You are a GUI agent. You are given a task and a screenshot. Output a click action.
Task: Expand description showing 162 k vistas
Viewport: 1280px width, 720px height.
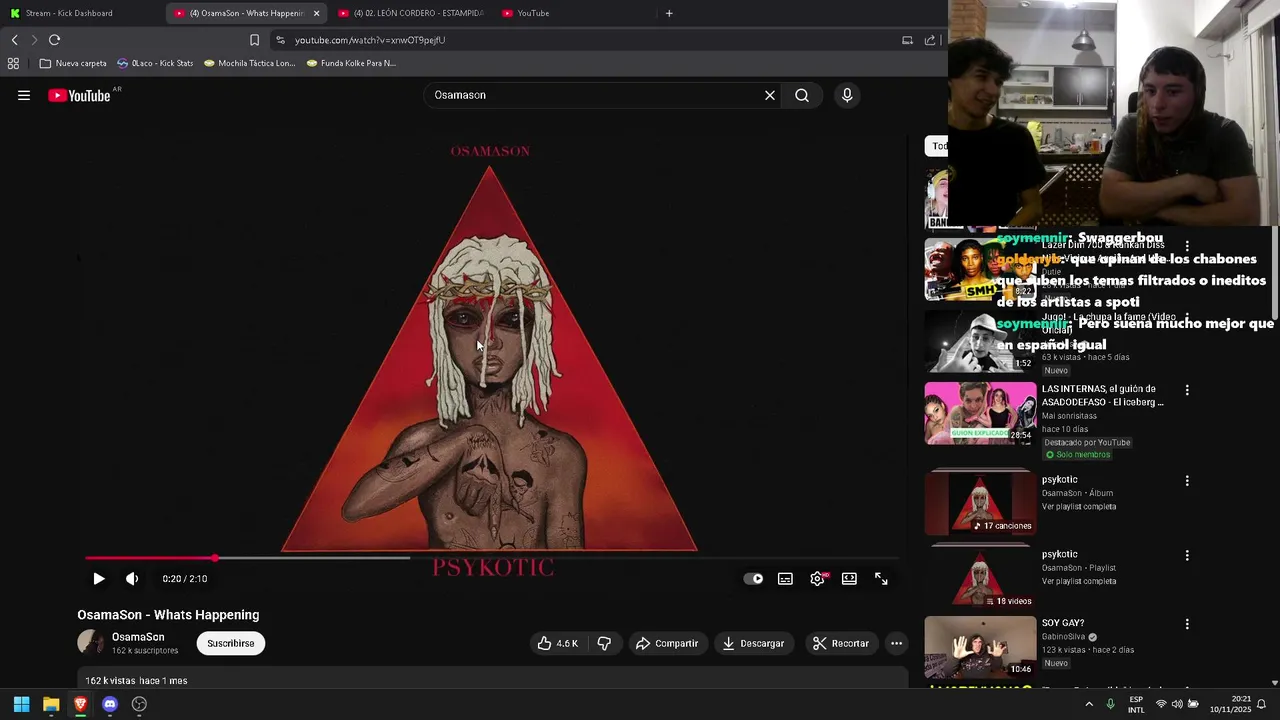click(492, 680)
